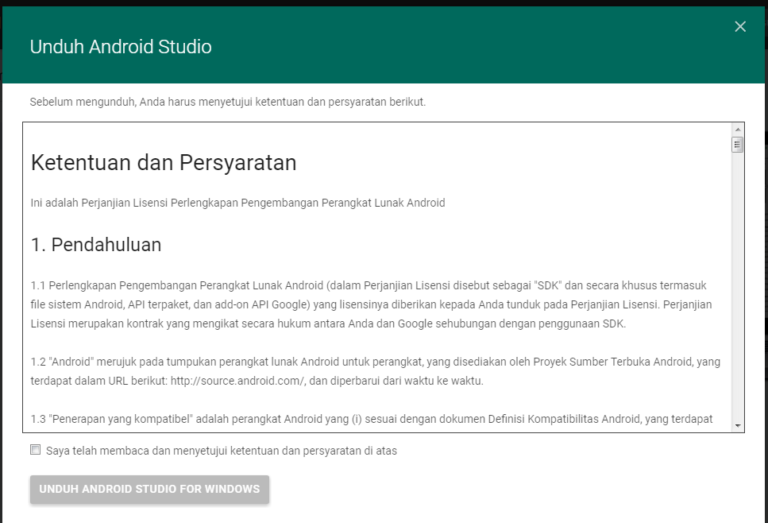Select the '1. Pendahuluan' section heading
Screen dimensions: 768x523
[96, 245]
